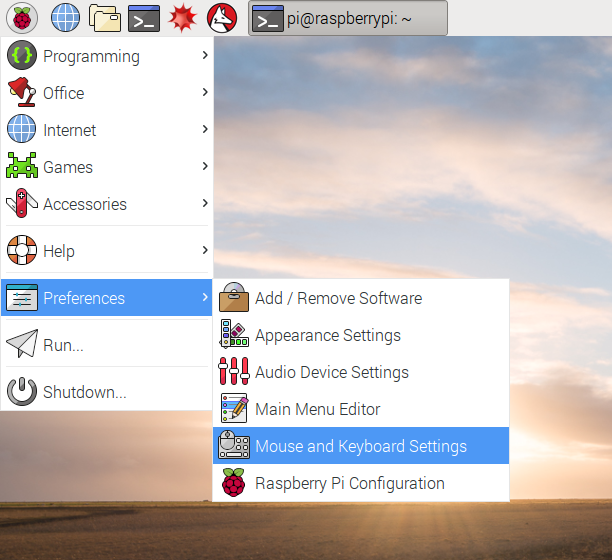Click the Games space invader icon
This screenshot has width=612, height=560.
22,166
